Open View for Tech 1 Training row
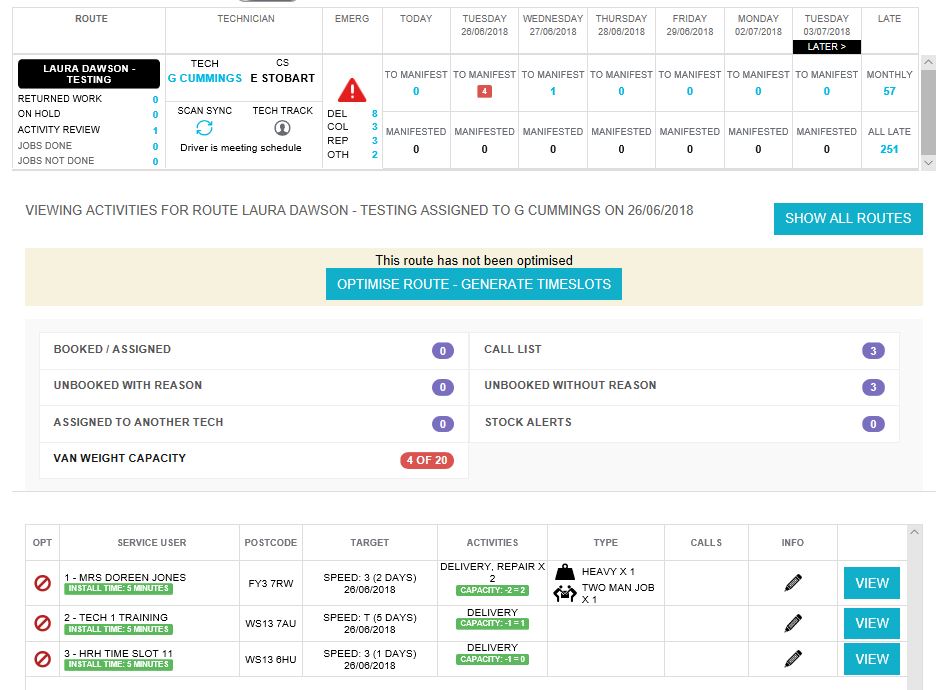Viewport: 943px width, 690px height. point(871,623)
